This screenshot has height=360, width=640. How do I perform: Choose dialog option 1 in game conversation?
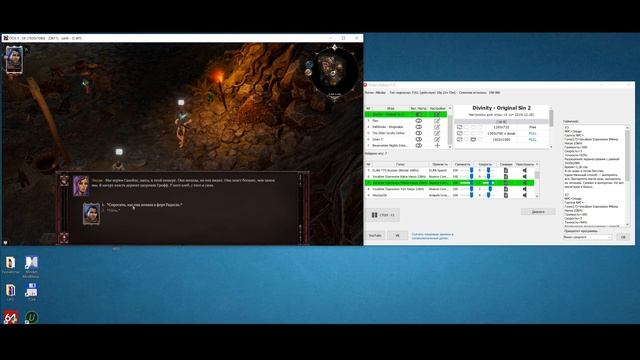tap(142, 205)
